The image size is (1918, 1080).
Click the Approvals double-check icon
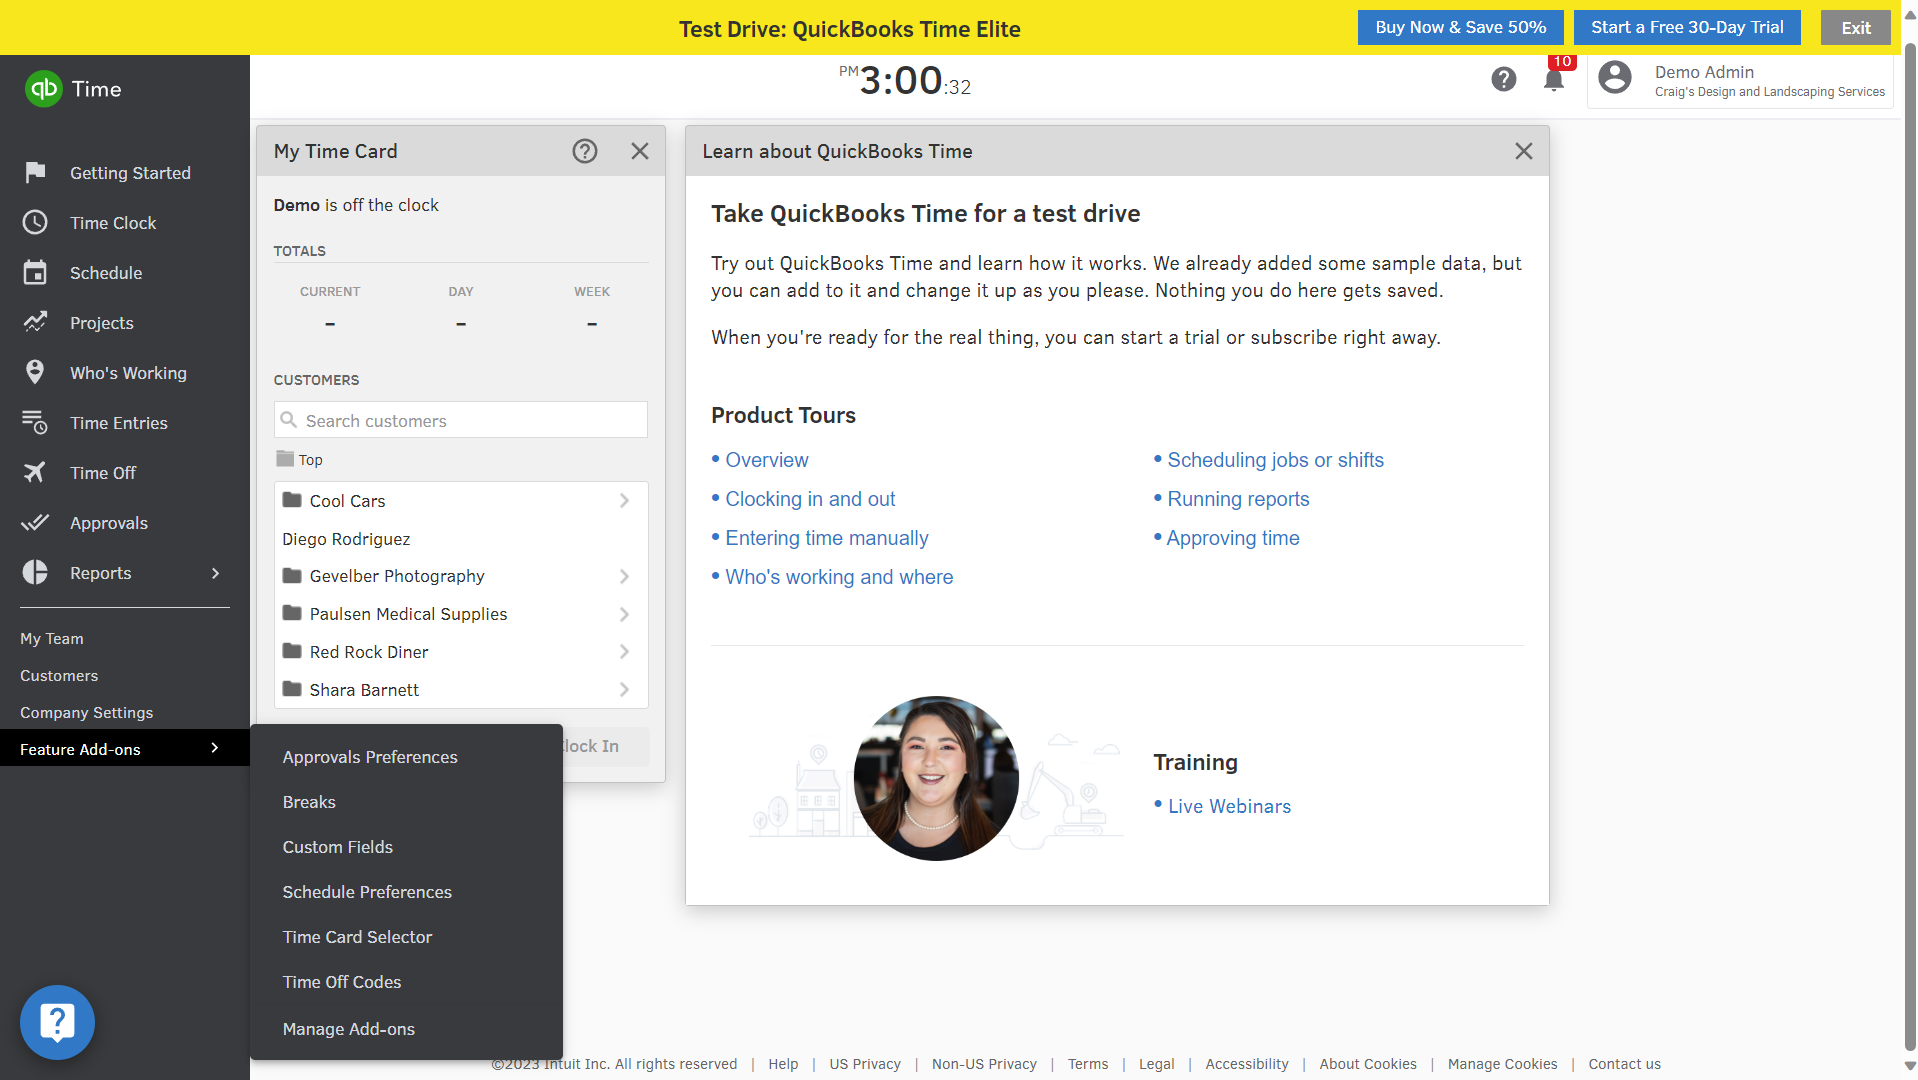click(35, 522)
